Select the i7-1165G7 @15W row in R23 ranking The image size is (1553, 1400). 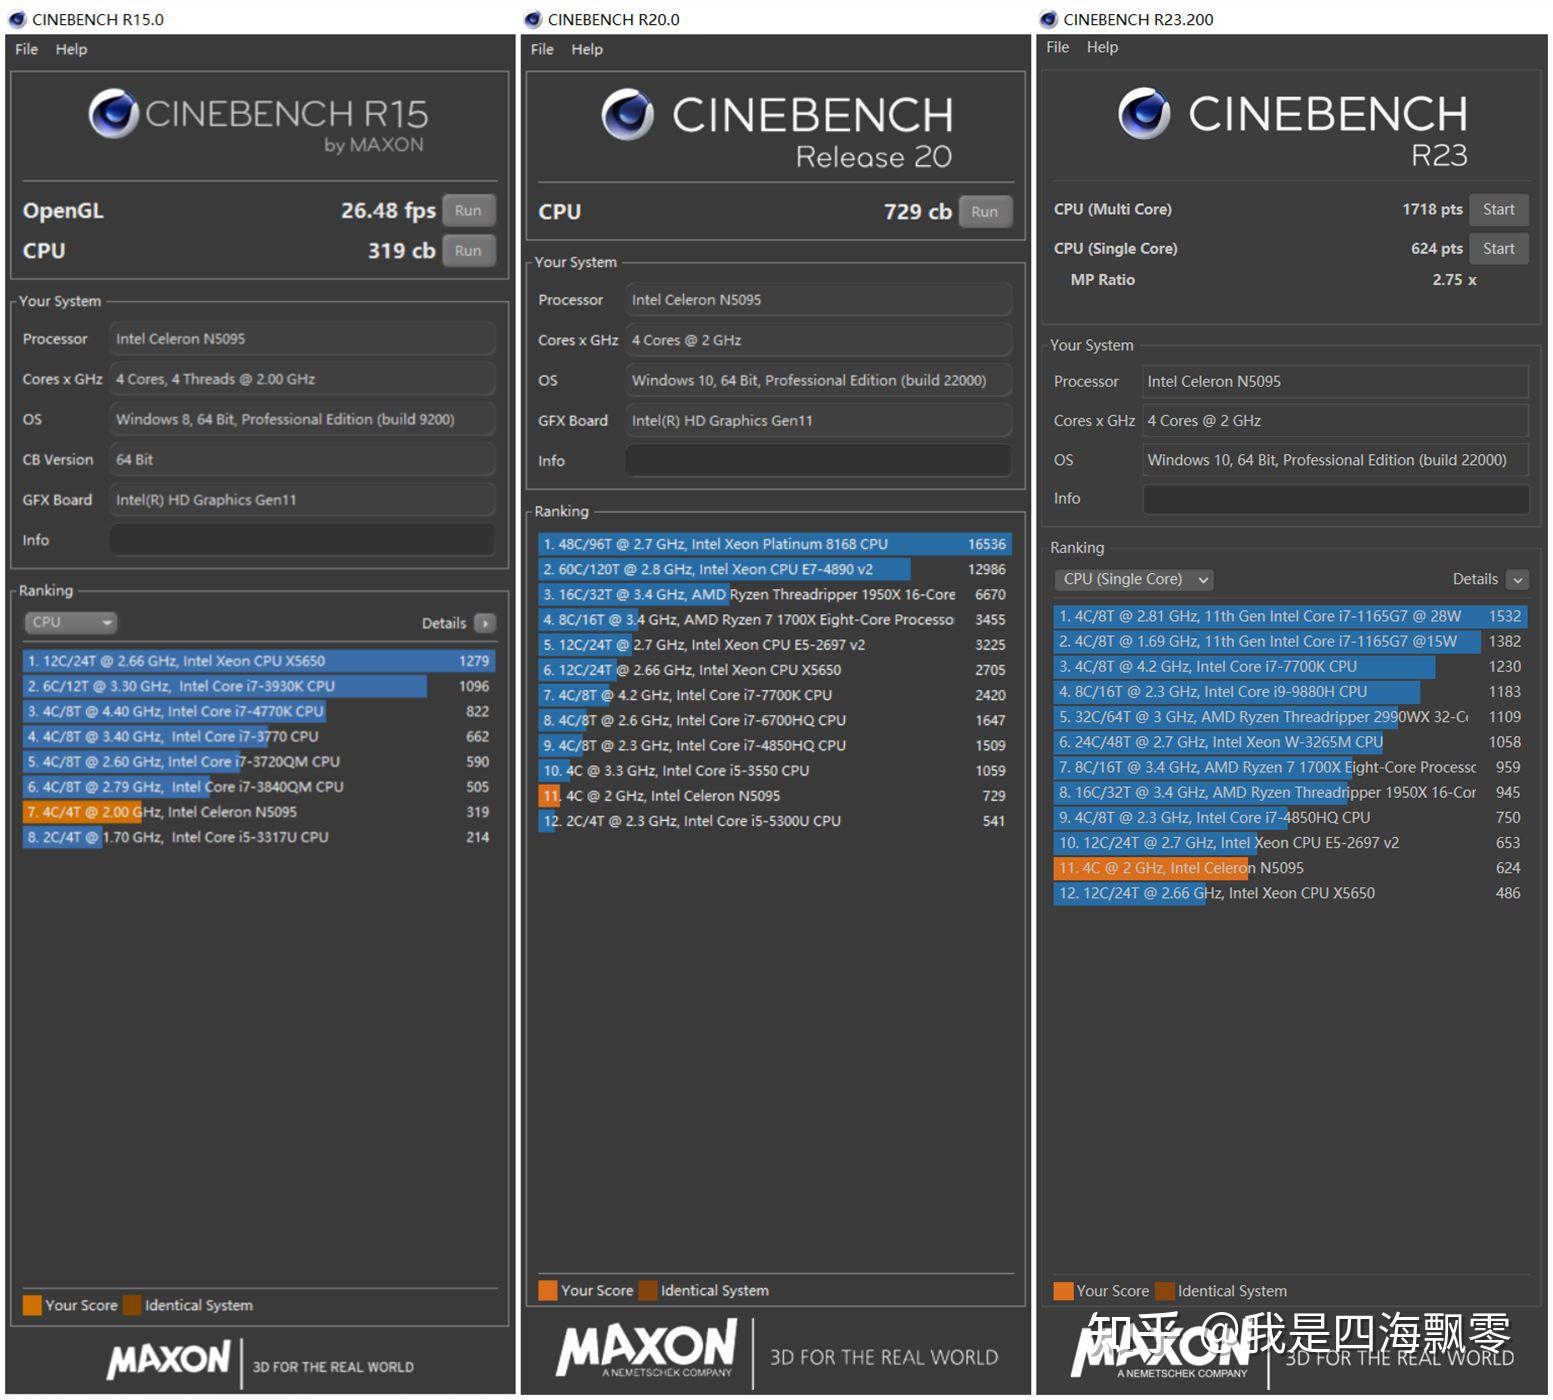tap(1290, 641)
